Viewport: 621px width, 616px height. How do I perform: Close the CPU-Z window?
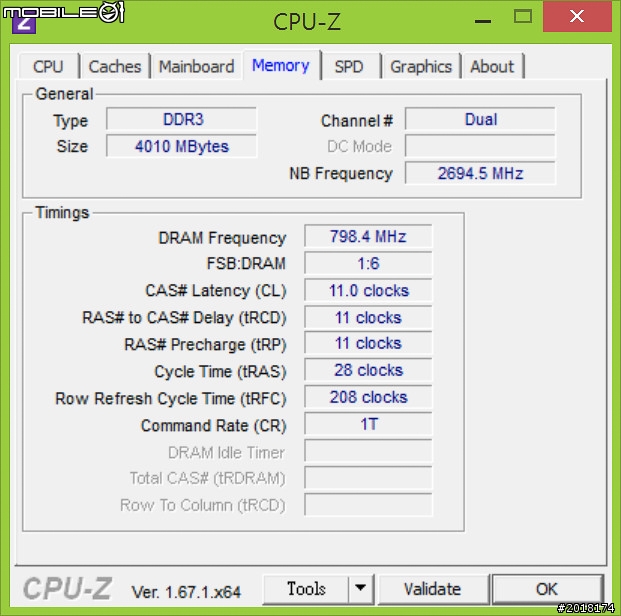pos(577,16)
